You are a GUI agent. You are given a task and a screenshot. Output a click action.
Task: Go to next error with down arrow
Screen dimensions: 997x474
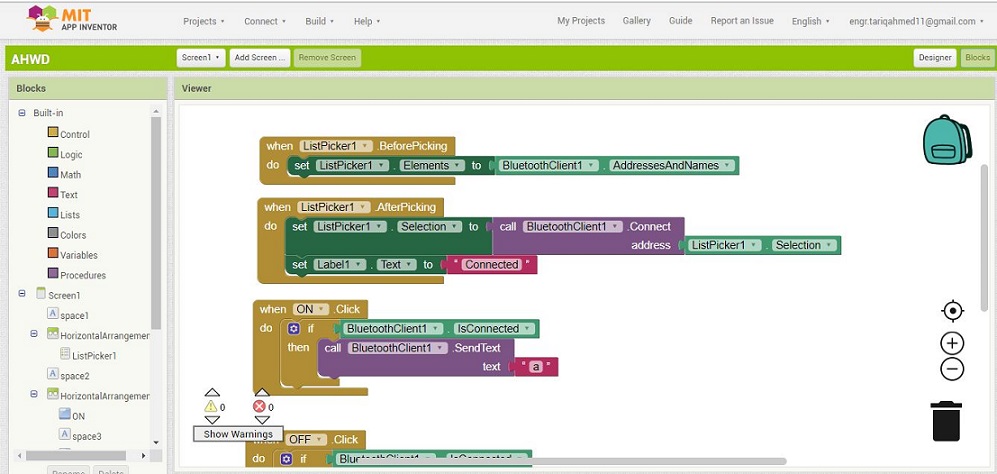pos(262,420)
